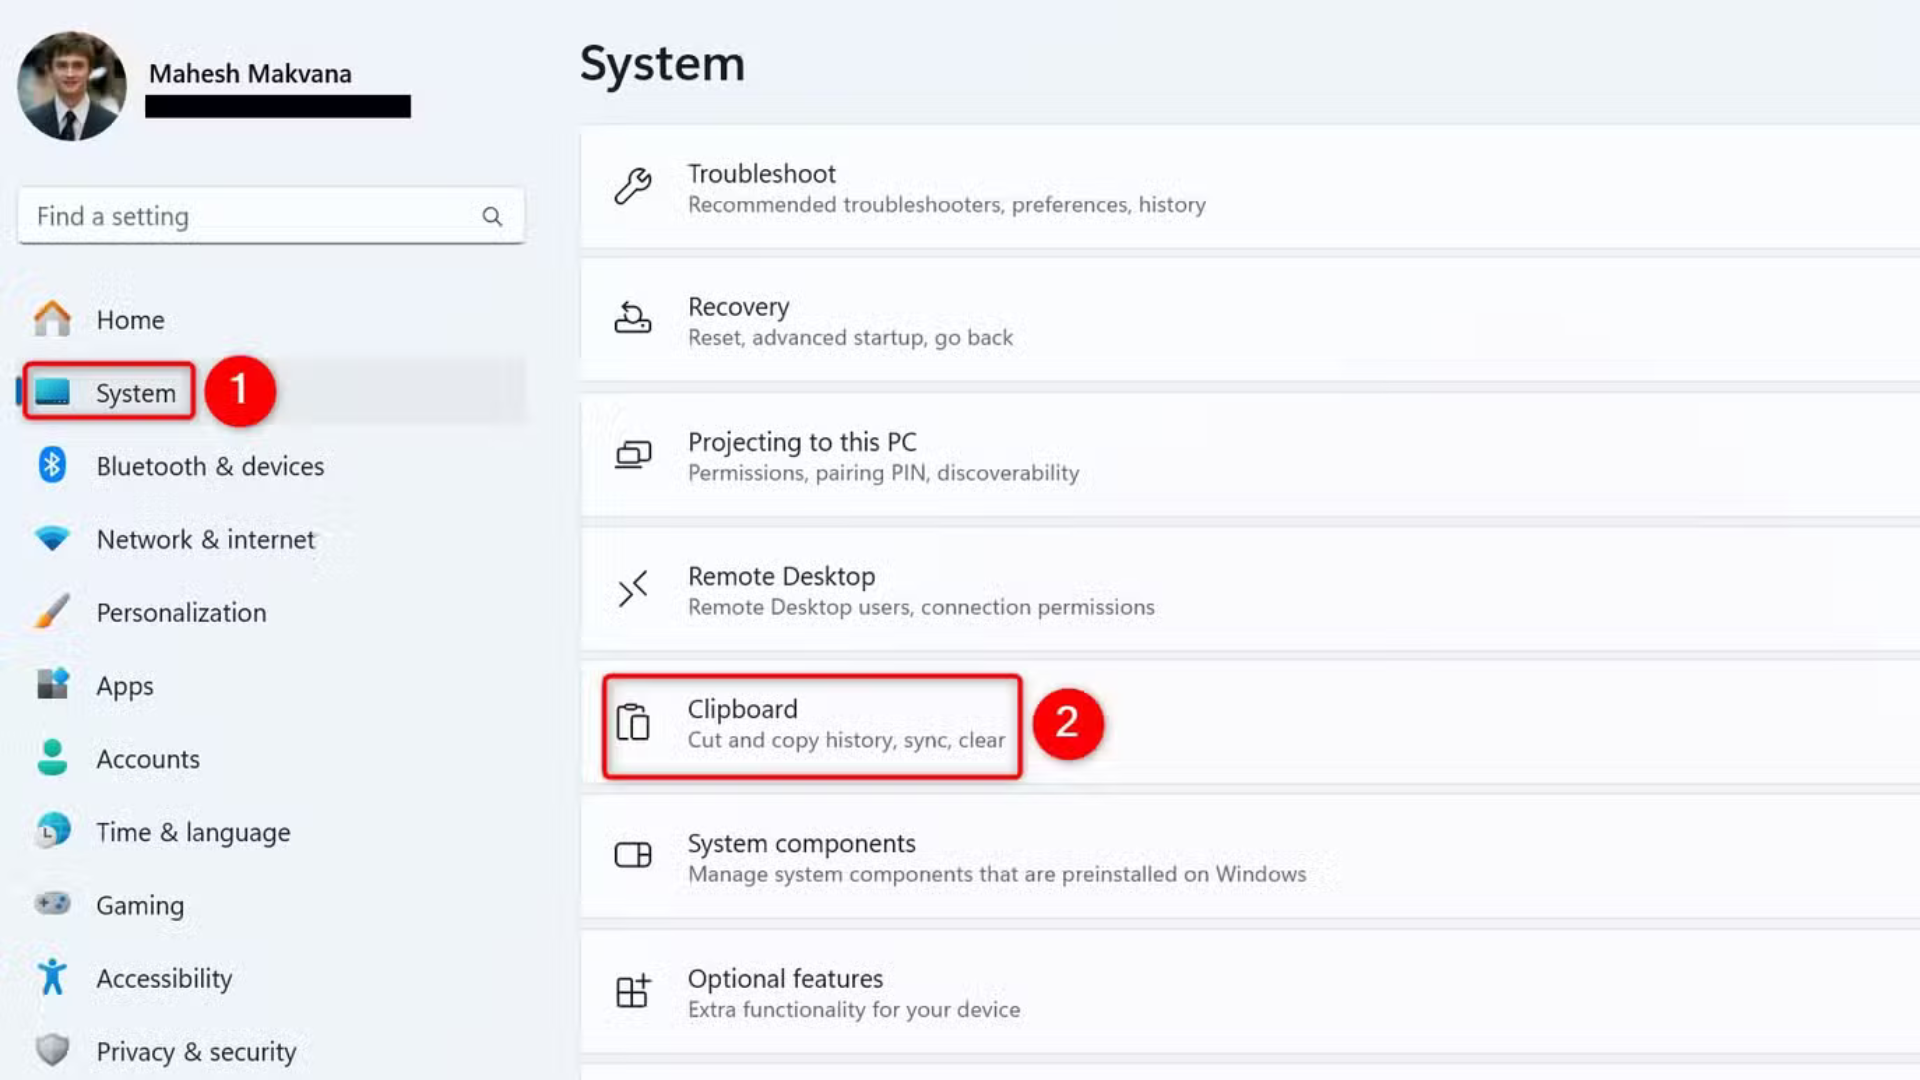Click the Network & internet Wi-Fi icon
This screenshot has width=1920, height=1080.
click(x=51, y=539)
